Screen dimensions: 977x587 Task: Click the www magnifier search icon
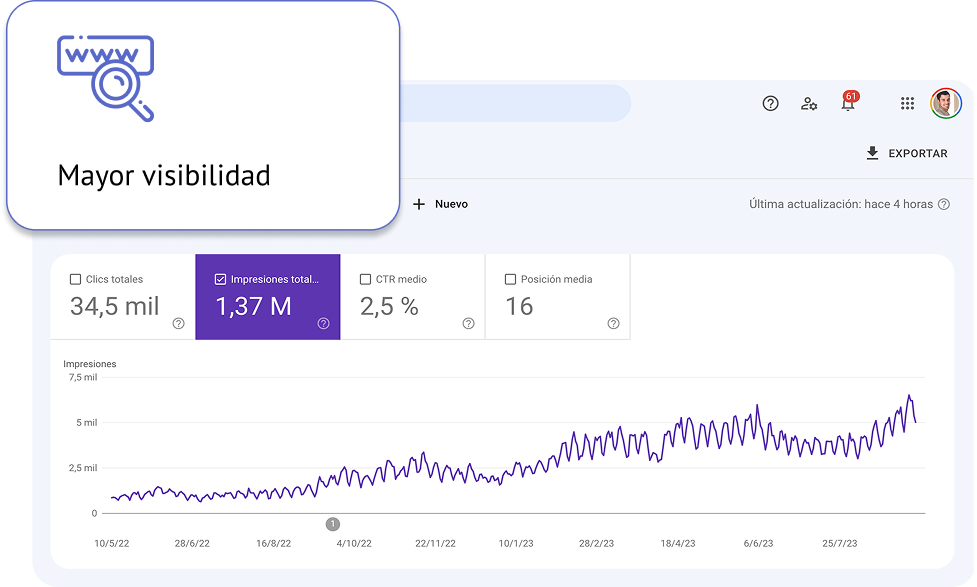[106, 77]
